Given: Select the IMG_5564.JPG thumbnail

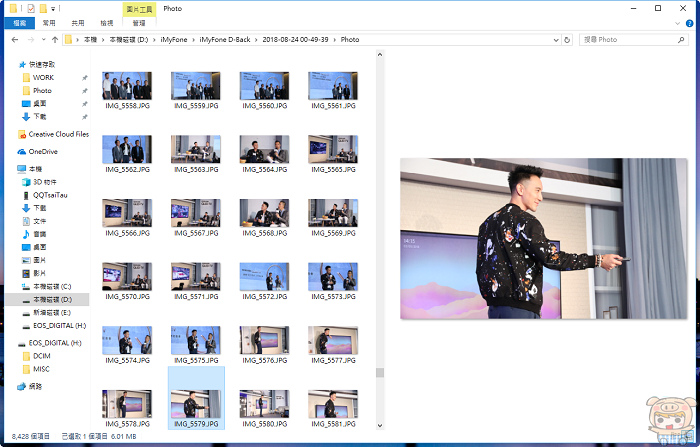Looking at the screenshot, I should 265,150.
